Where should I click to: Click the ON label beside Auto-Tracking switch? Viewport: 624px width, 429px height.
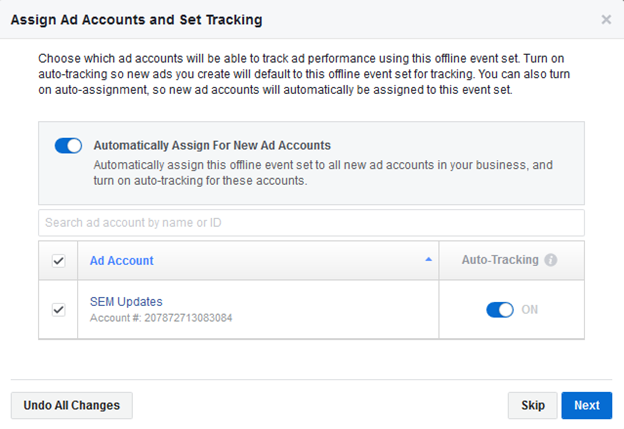(529, 310)
